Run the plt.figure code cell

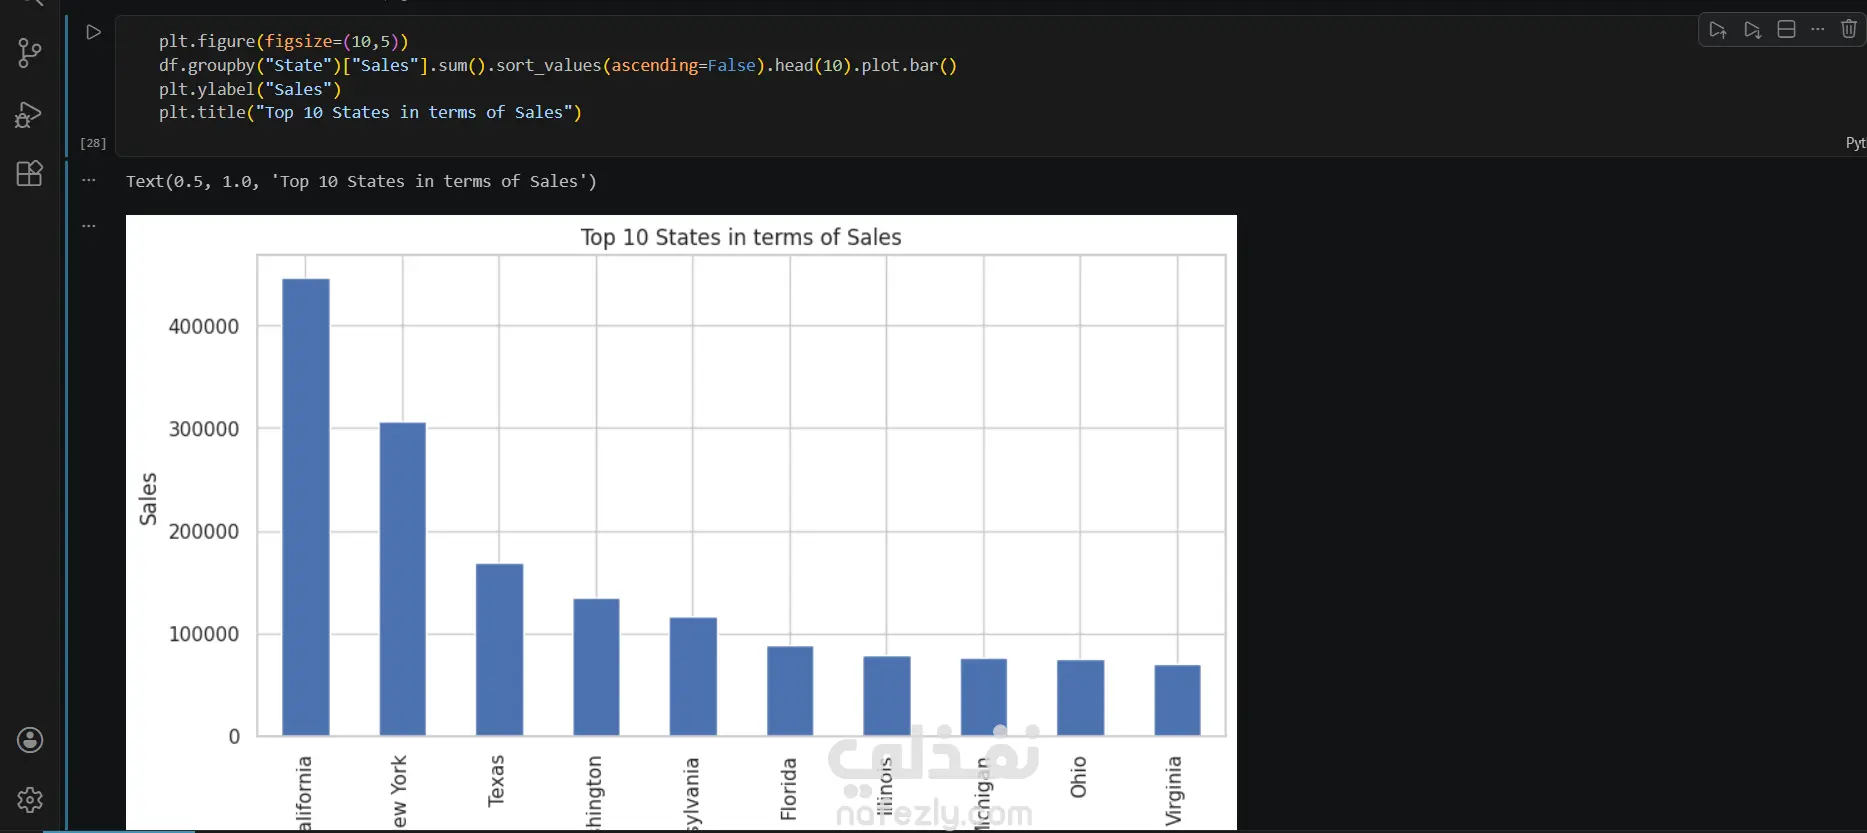(93, 32)
